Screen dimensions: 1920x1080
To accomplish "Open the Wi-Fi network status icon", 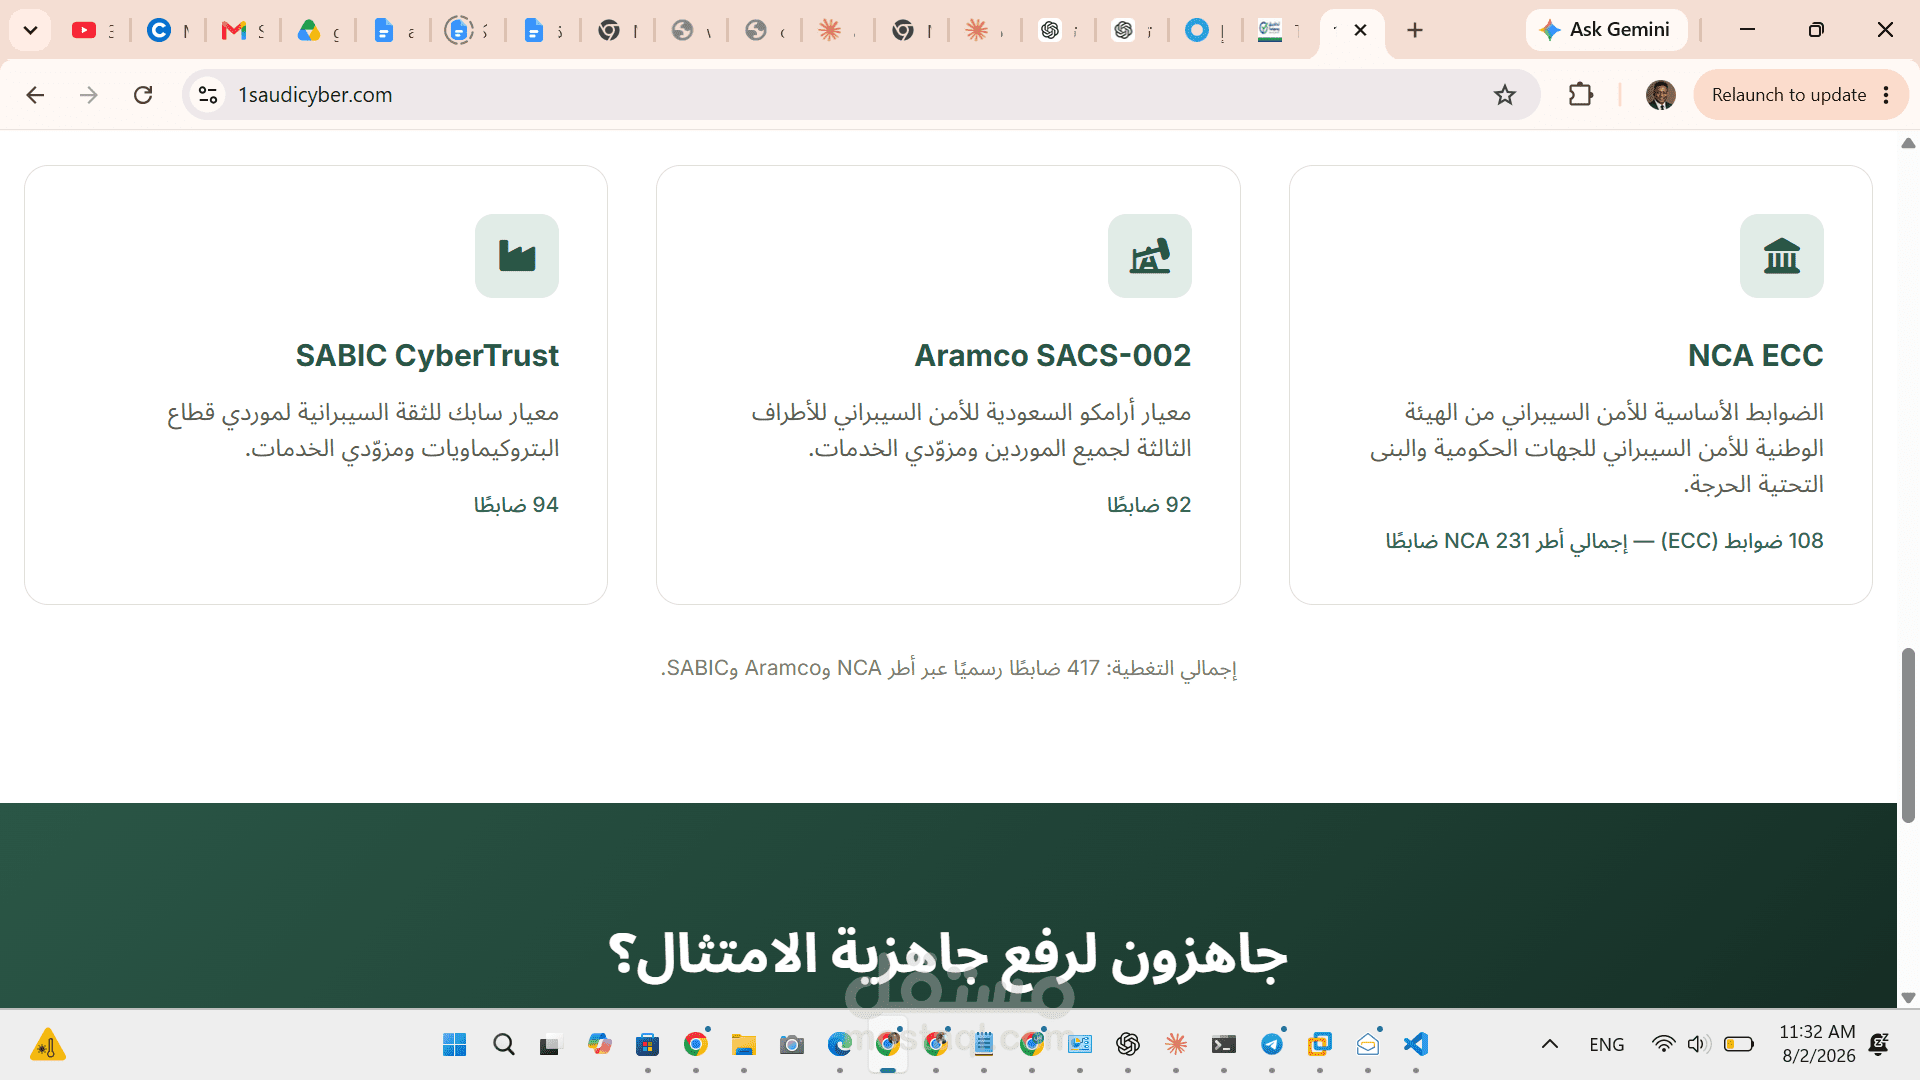I will pyautogui.click(x=1663, y=1045).
